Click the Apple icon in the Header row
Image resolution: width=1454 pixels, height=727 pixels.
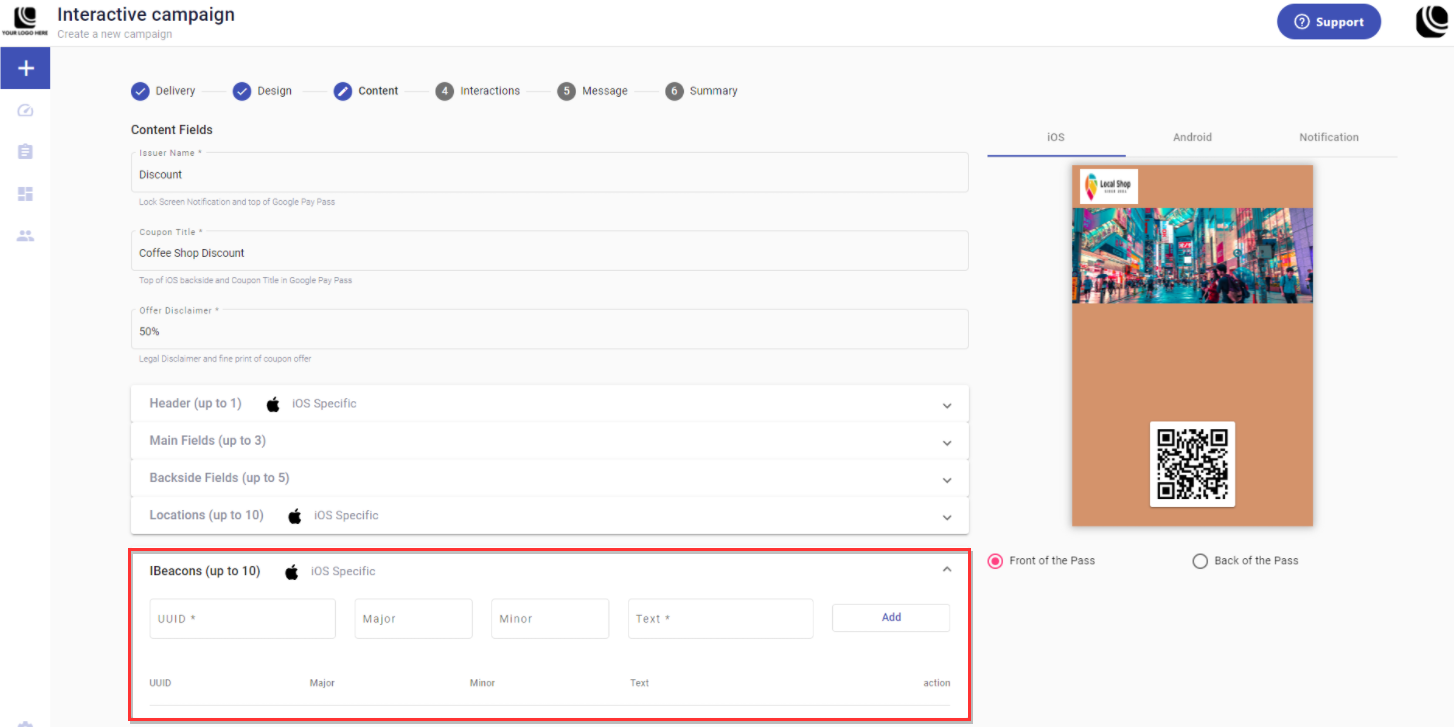[273, 404]
